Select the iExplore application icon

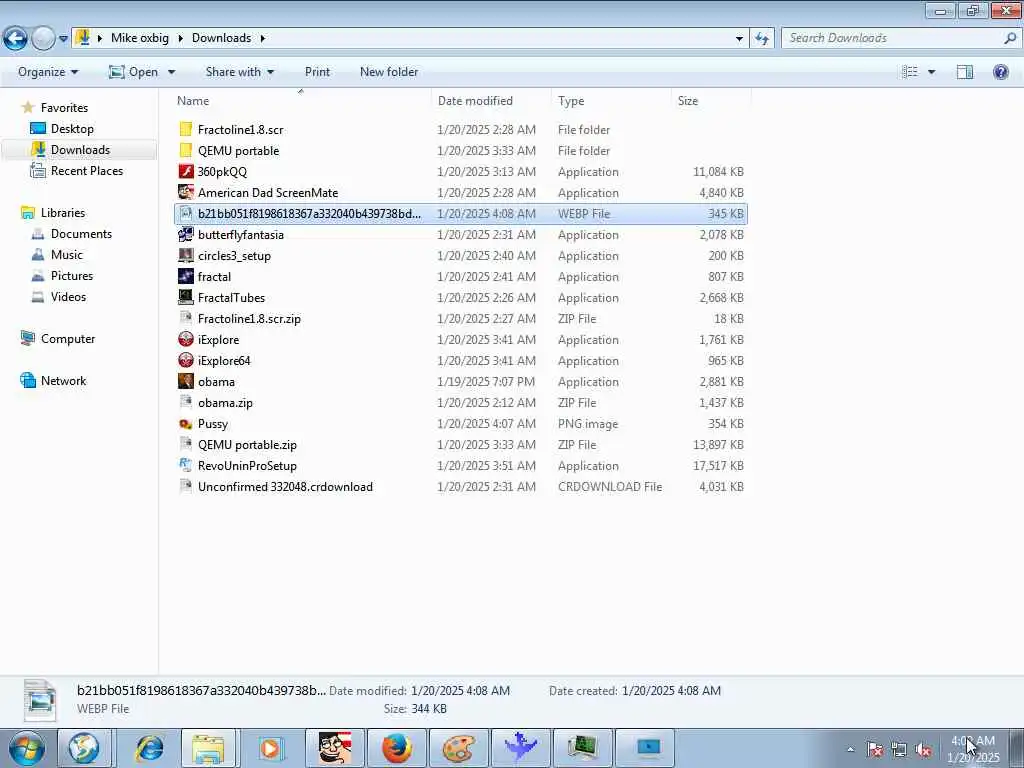[186, 339]
